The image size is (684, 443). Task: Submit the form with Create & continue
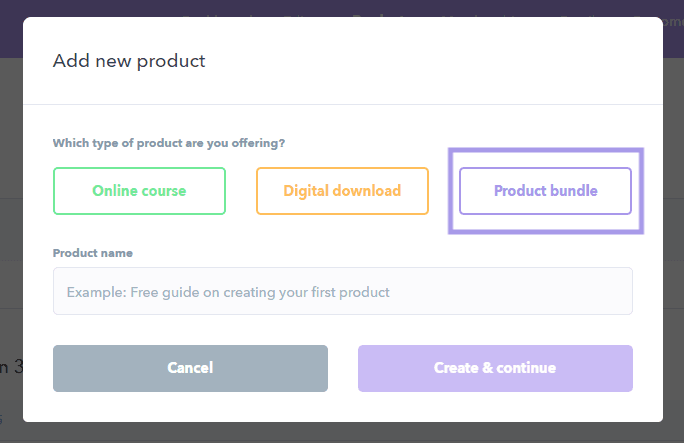pyautogui.click(x=495, y=368)
